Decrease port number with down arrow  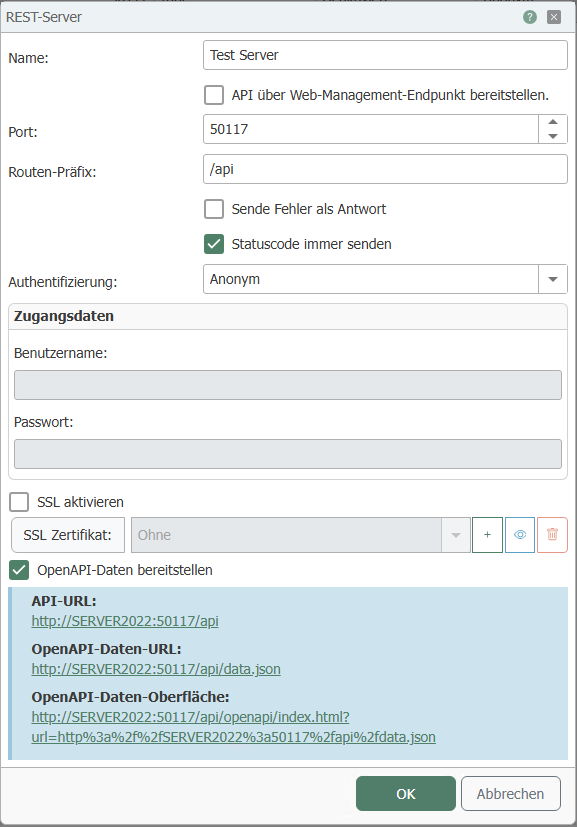point(553,136)
